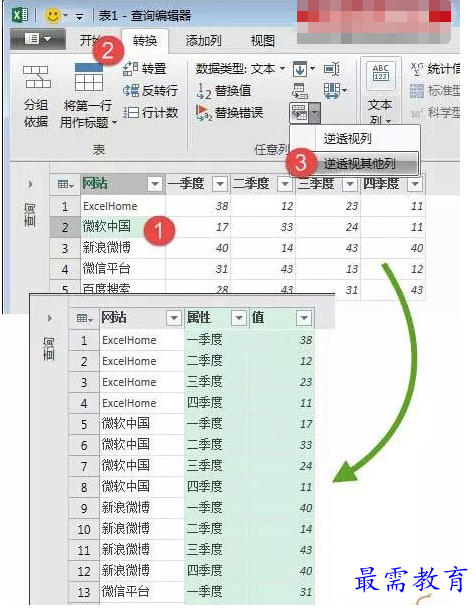Click the pivot column icon

click(300, 91)
